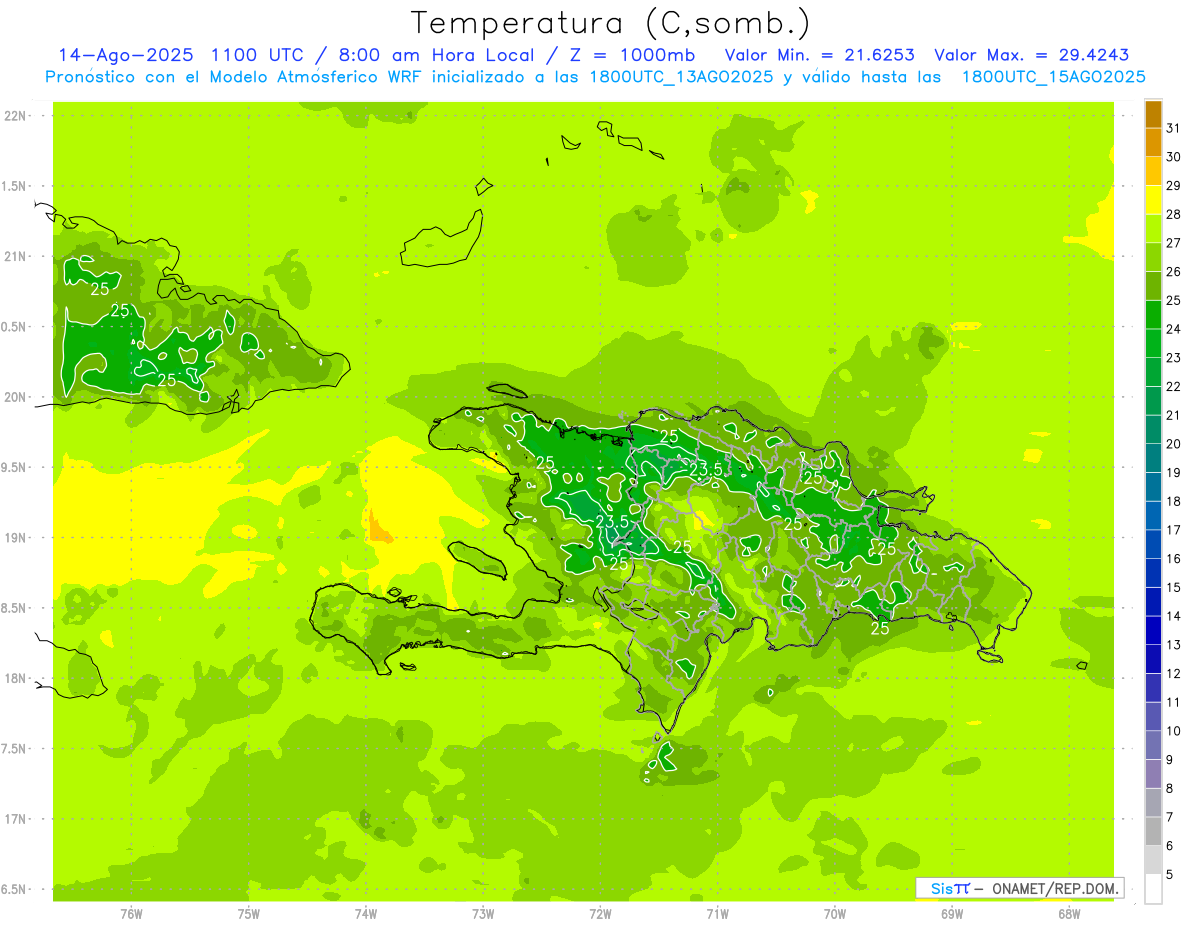Select the "Z = 1000mb" level text
The image size is (1200, 927).
point(631,55)
